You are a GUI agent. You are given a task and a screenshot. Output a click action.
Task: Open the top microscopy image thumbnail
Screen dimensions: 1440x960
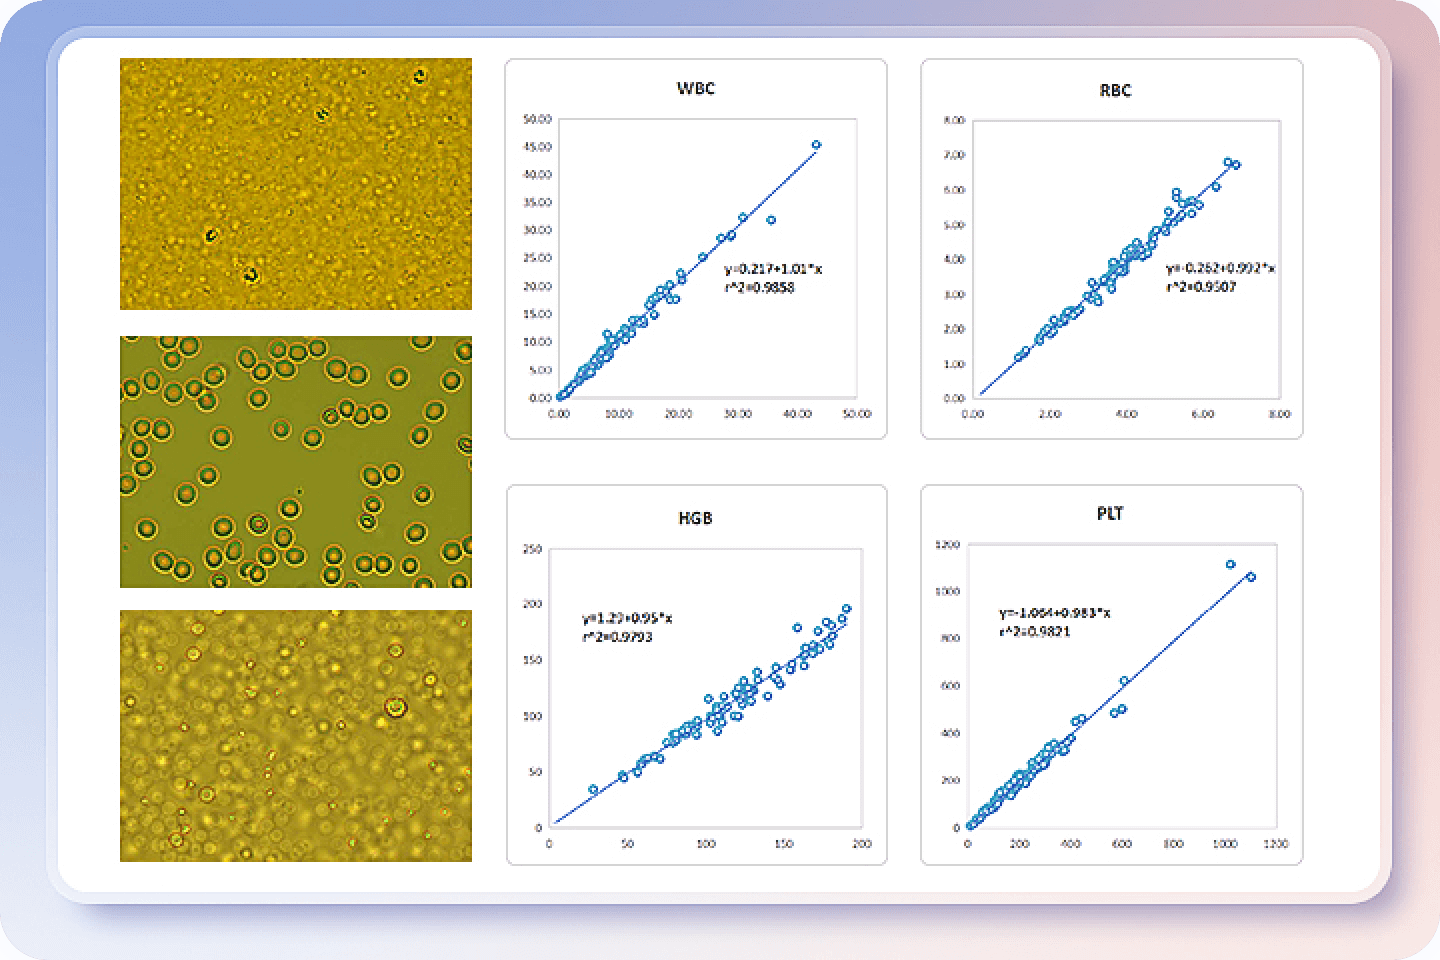[x=296, y=183]
